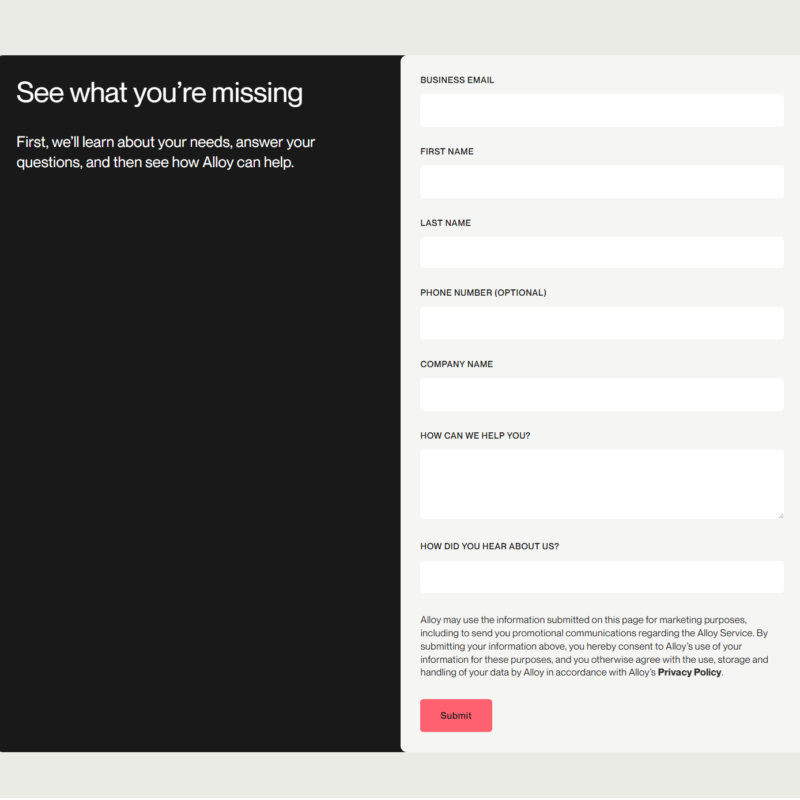This screenshot has height=800, width=800.
Task: Focus the First Name text box
Action: 601,182
